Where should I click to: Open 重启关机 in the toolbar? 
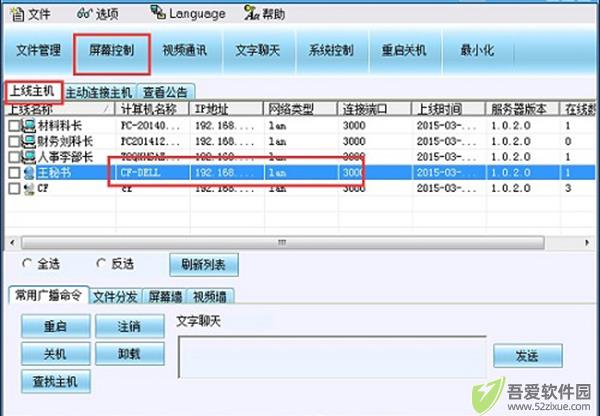coord(404,51)
